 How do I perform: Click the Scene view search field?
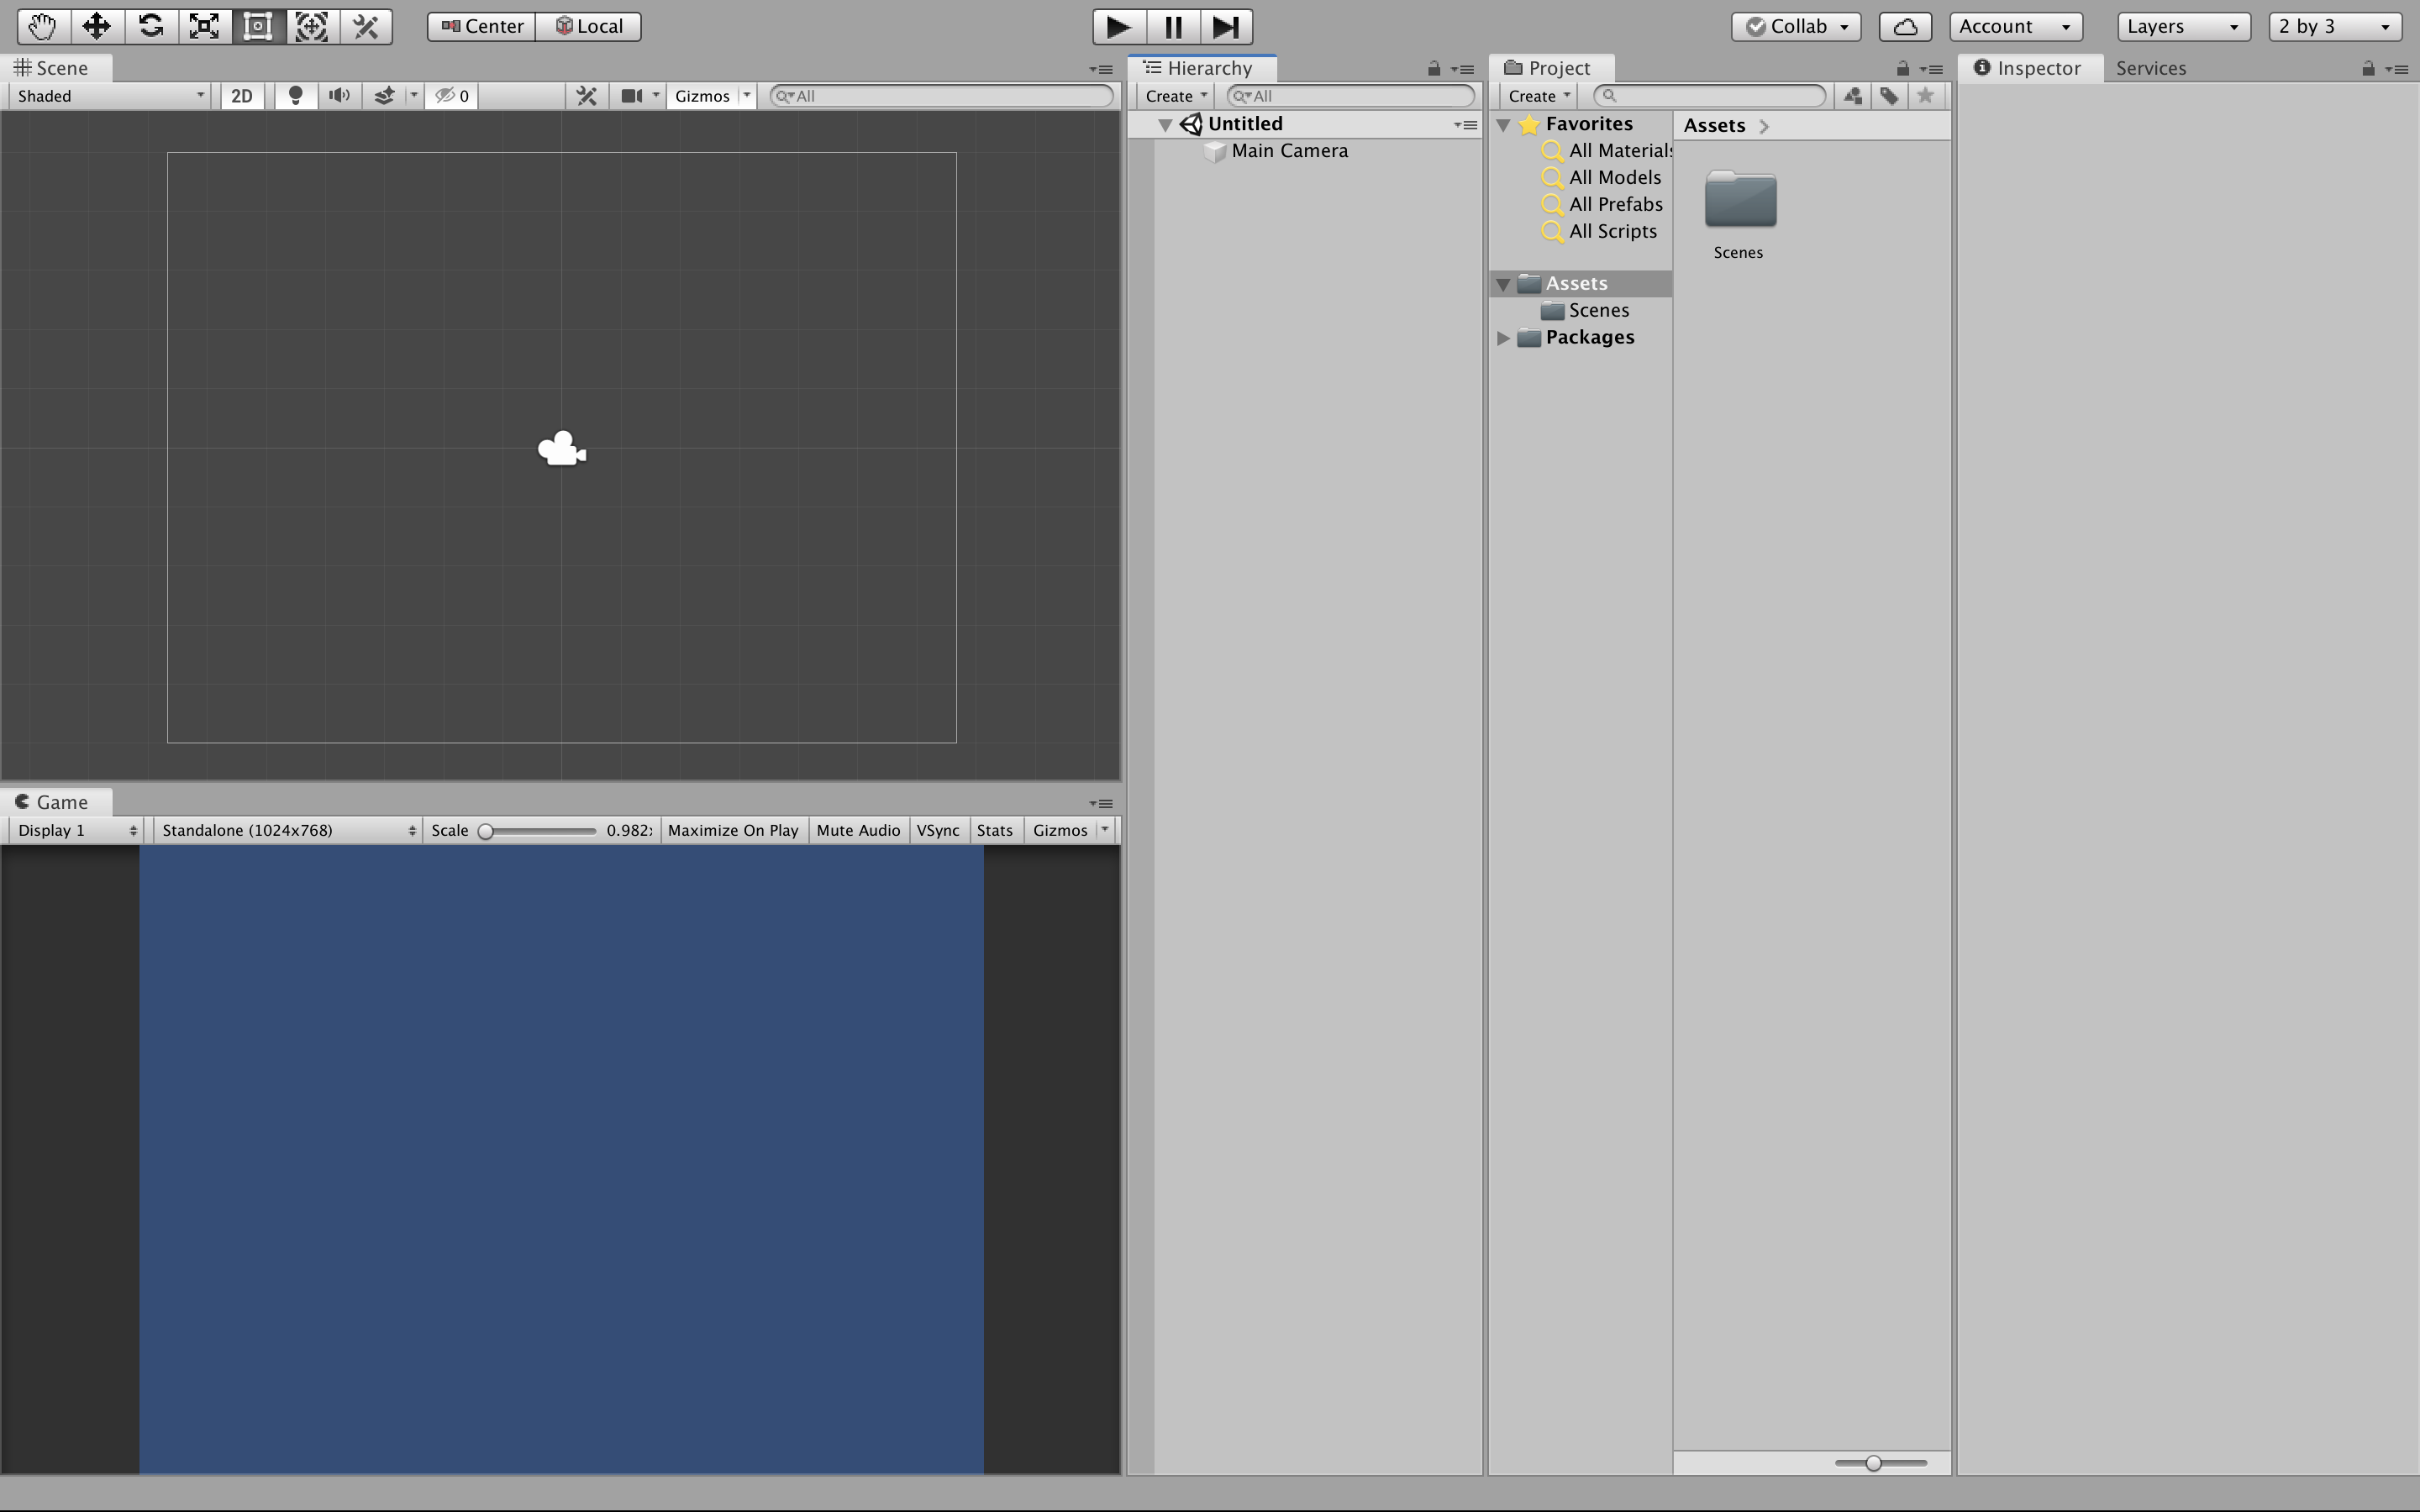click(x=941, y=95)
